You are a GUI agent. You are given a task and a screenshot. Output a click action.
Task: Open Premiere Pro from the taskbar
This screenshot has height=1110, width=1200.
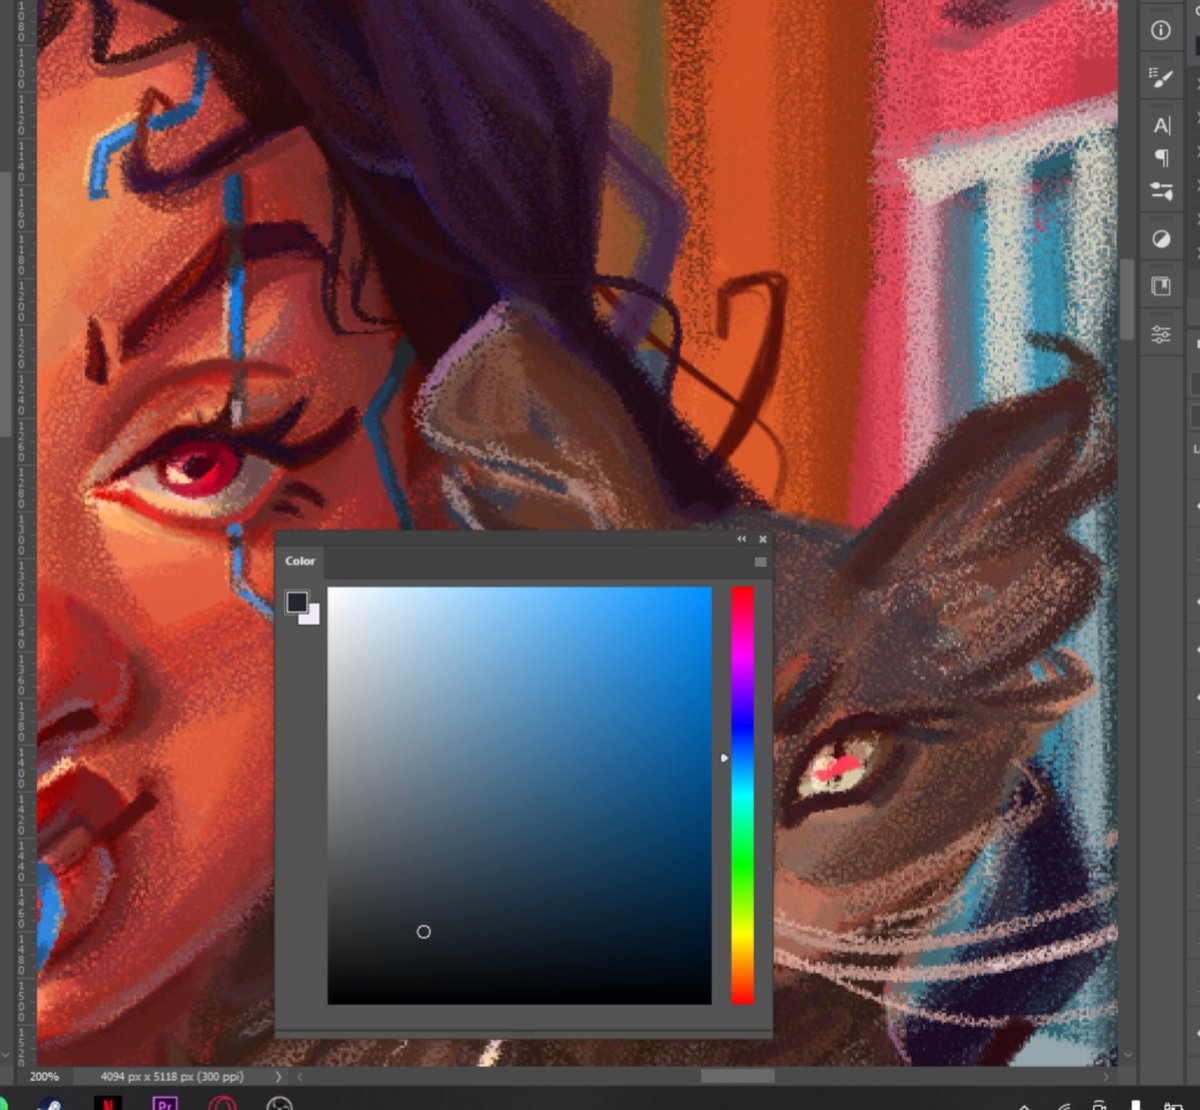(x=166, y=1101)
